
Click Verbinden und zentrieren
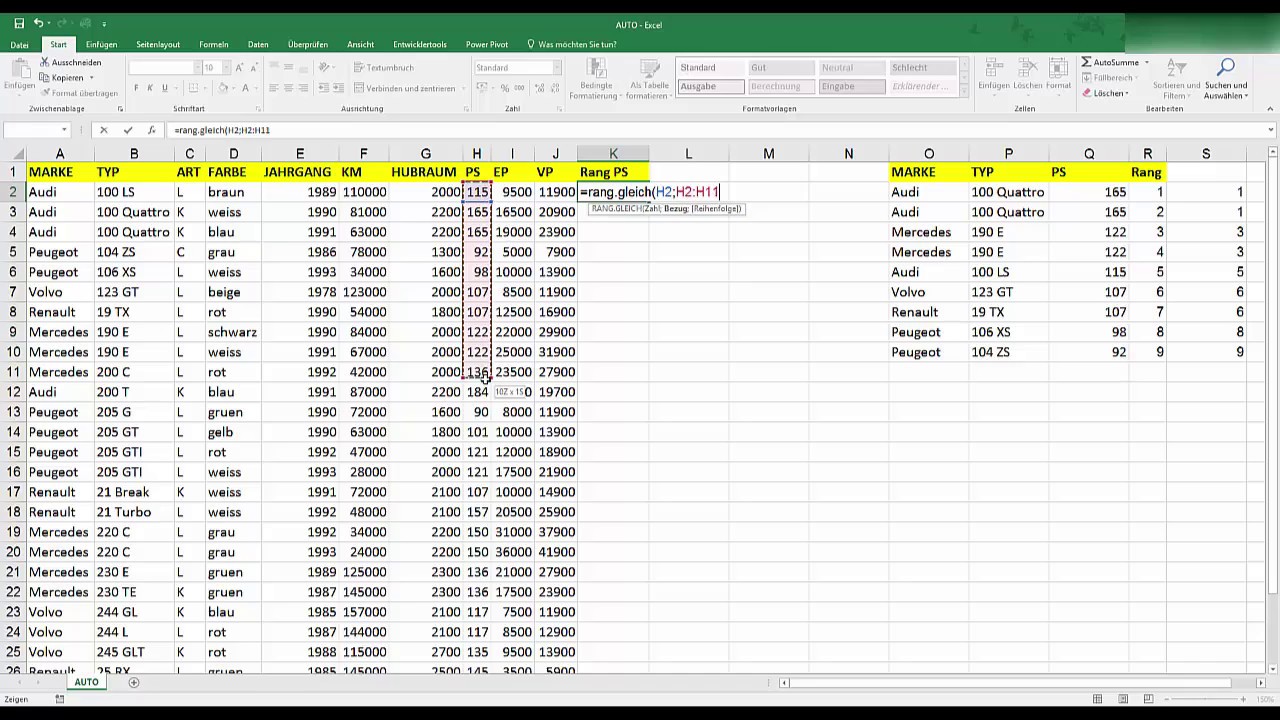(x=404, y=88)
